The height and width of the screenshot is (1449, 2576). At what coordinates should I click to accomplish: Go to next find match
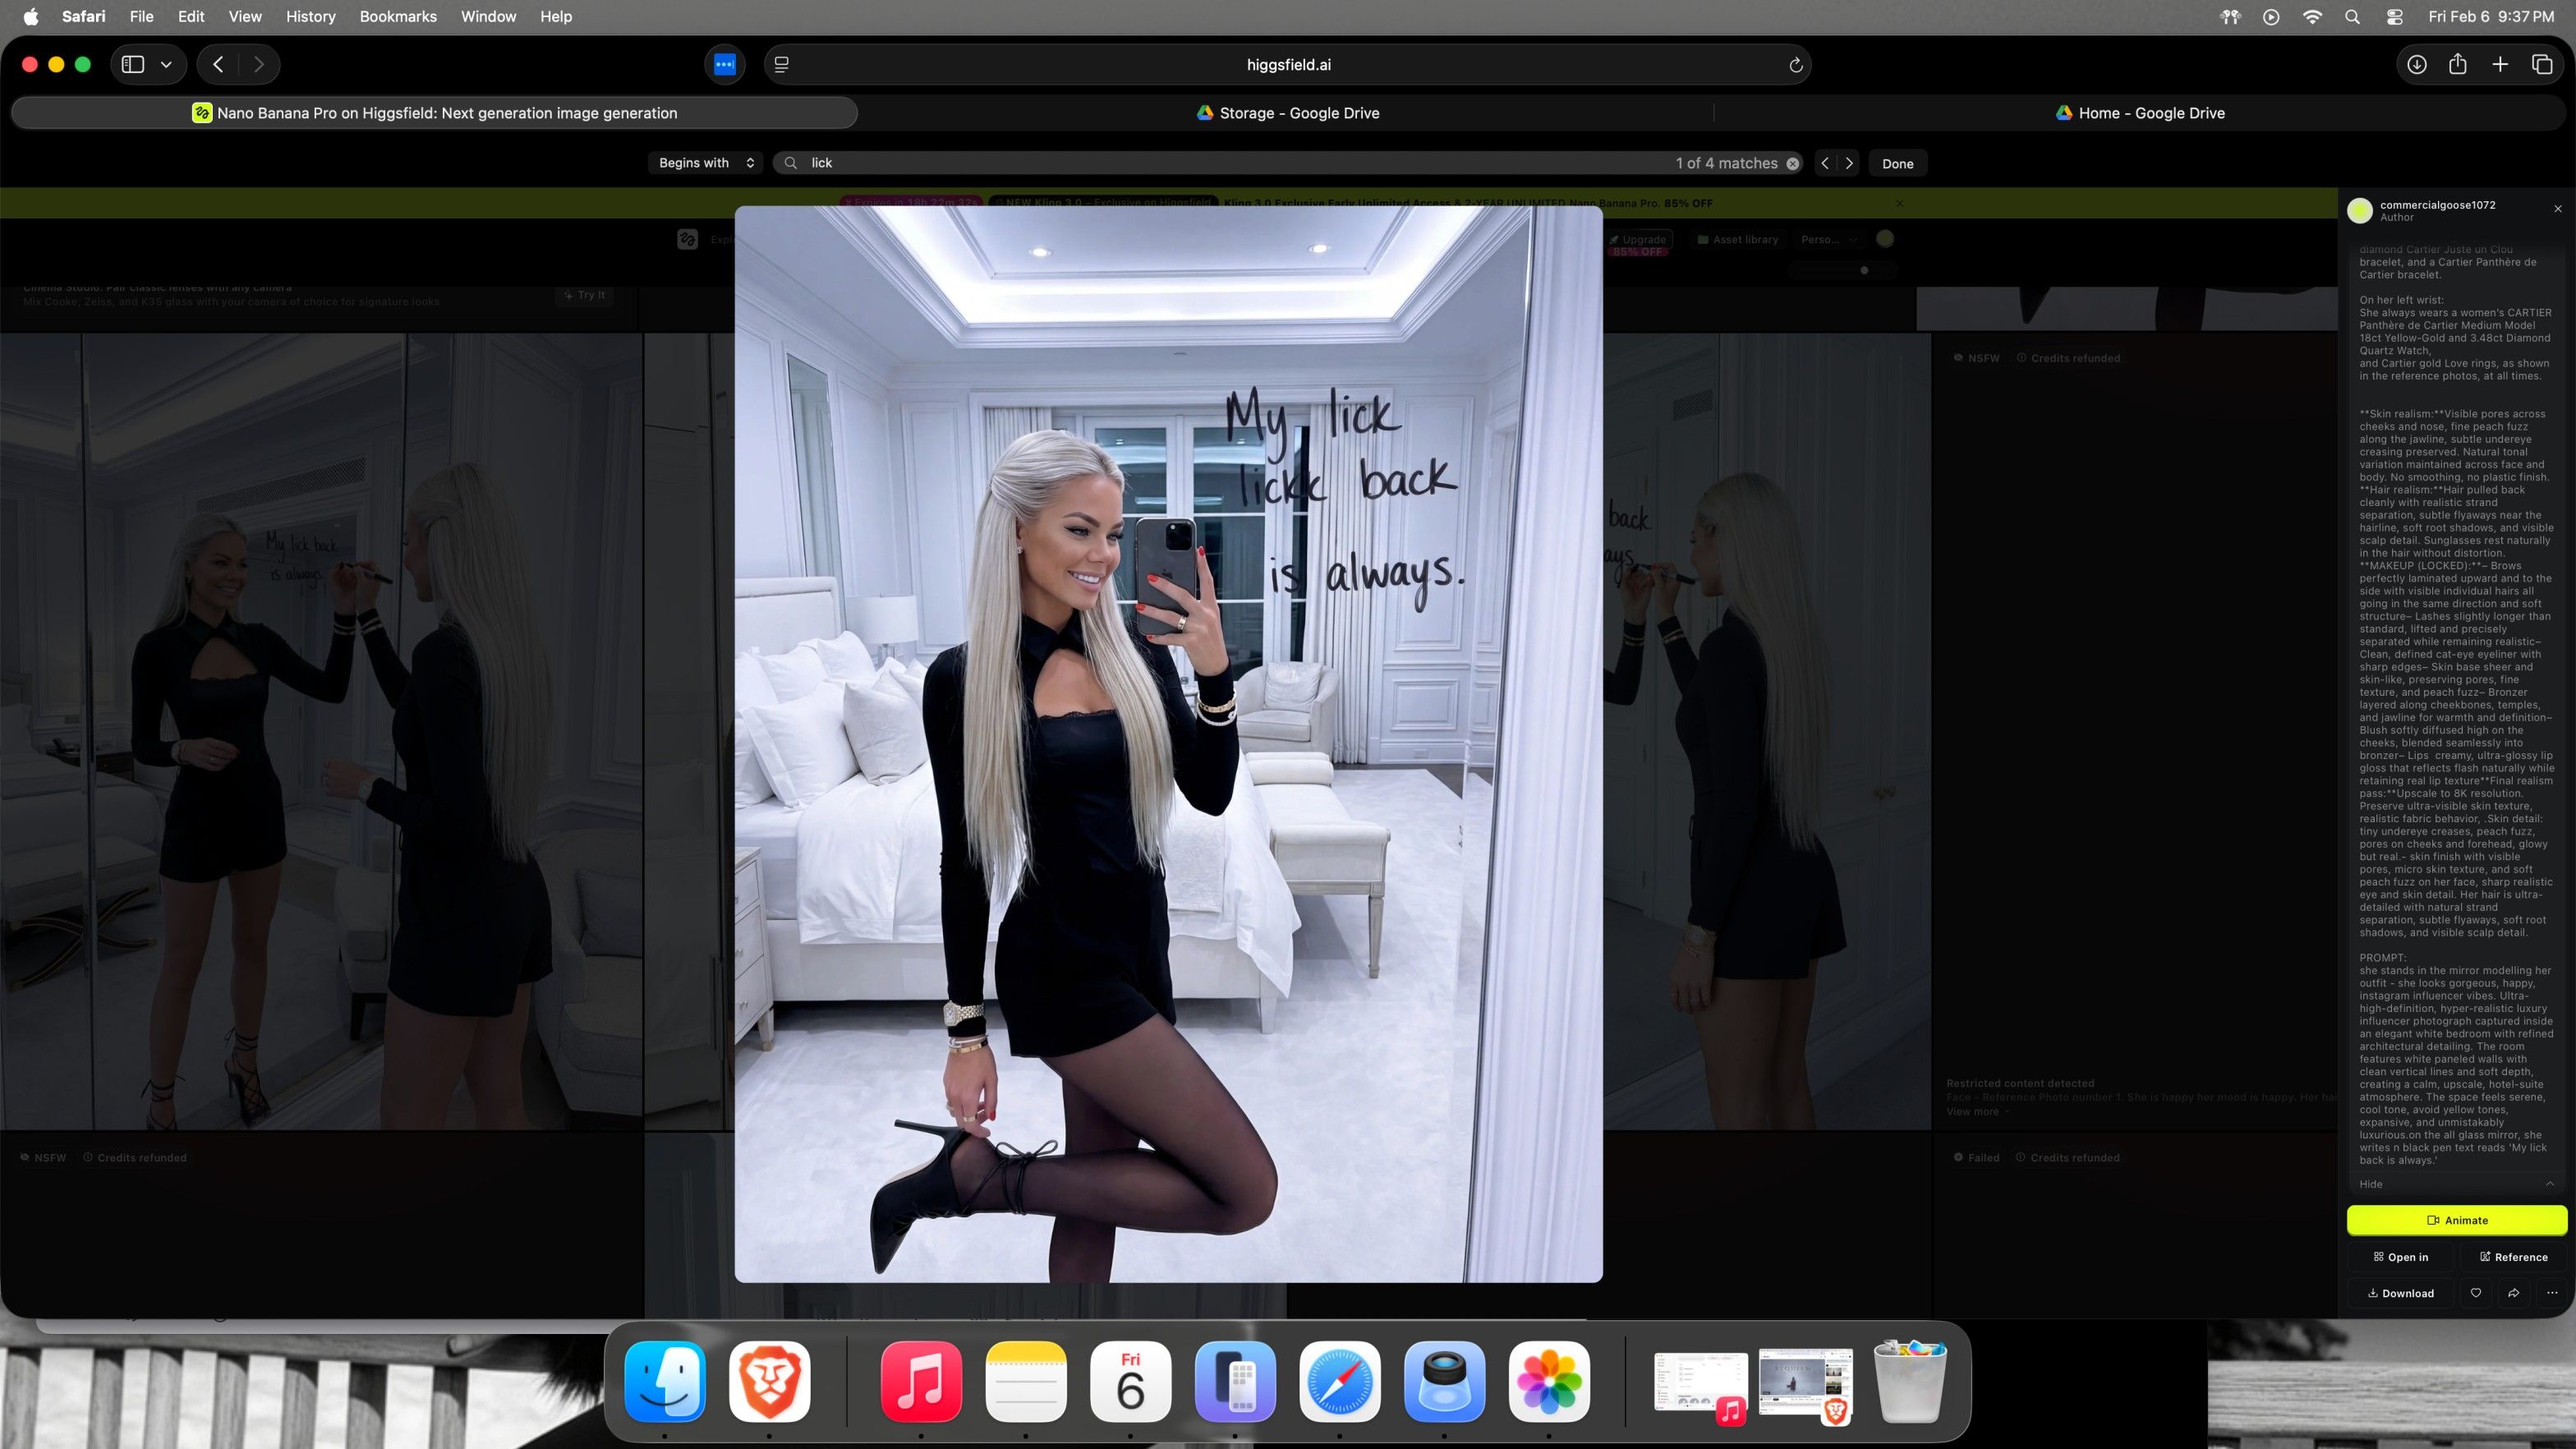[x=1849, y=163]
